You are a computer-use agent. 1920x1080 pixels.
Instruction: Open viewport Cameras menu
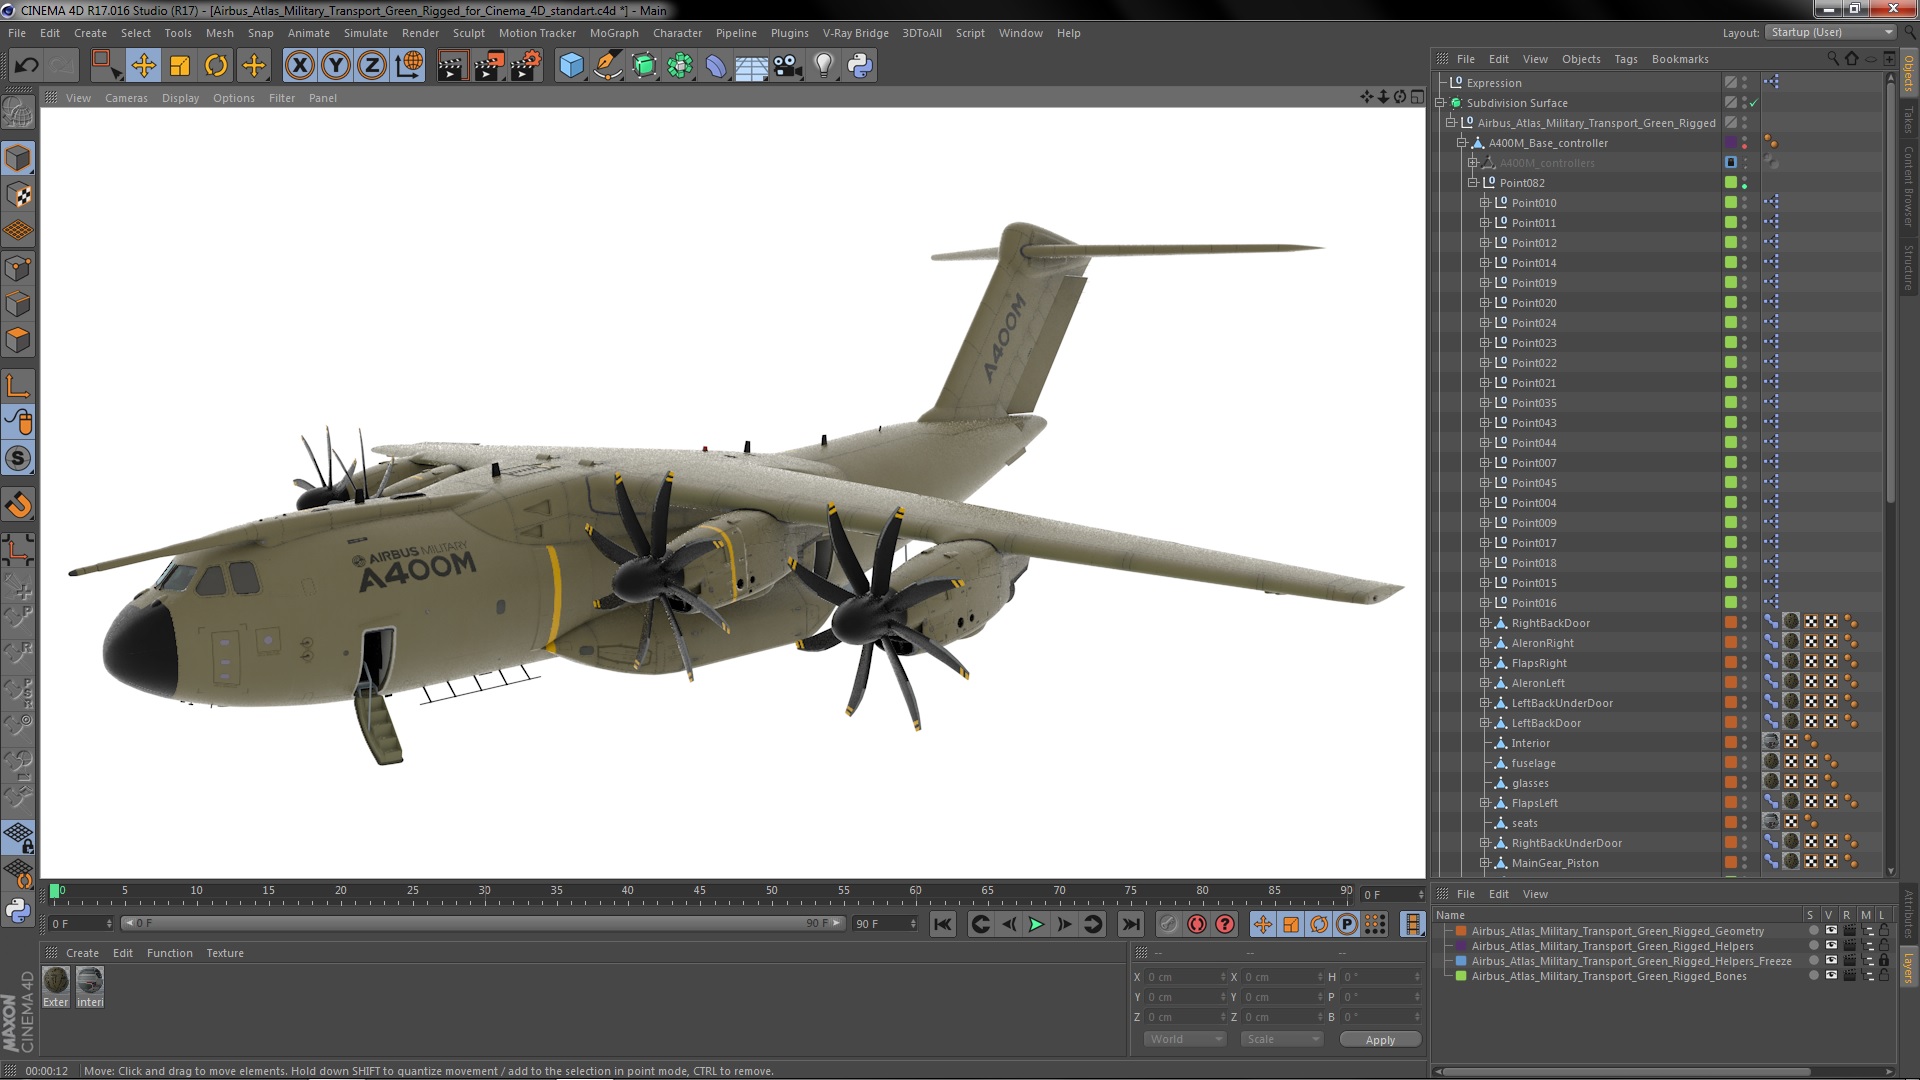pos(126,98)
